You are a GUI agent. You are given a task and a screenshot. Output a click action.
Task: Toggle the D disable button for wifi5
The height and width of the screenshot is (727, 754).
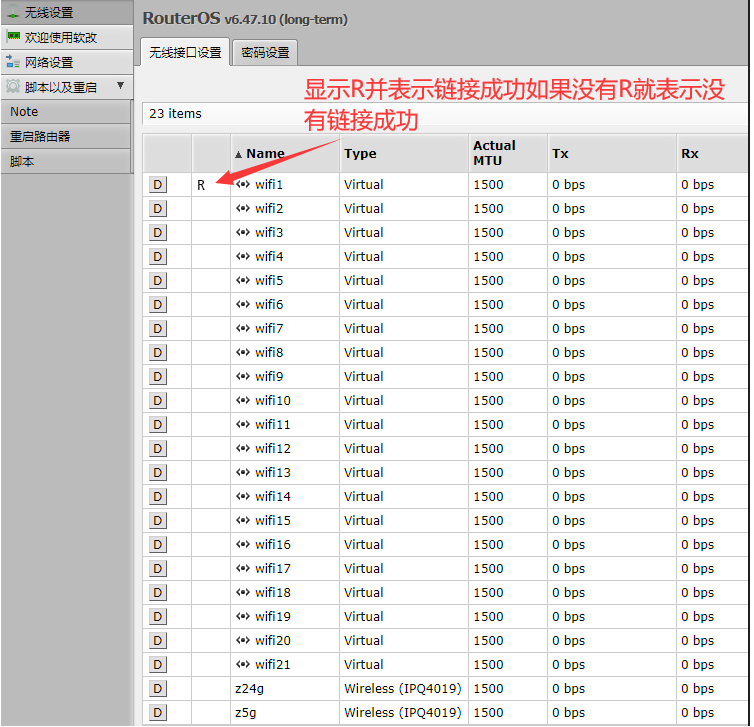[158, 281]
